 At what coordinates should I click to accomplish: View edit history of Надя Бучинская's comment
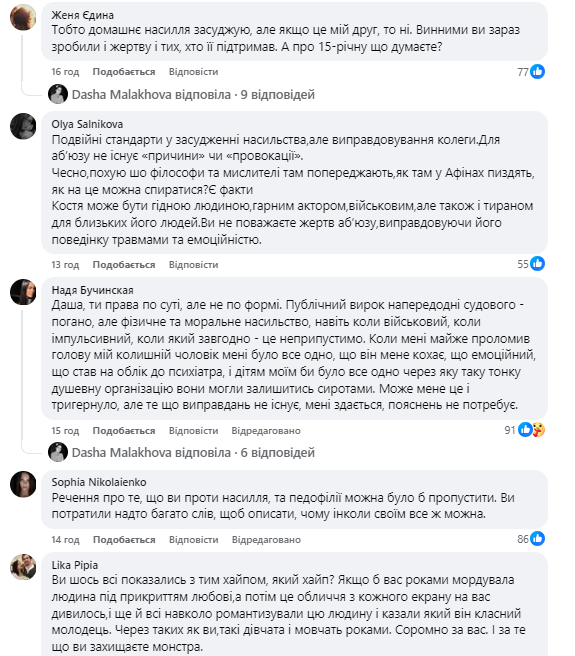[266, 431]
